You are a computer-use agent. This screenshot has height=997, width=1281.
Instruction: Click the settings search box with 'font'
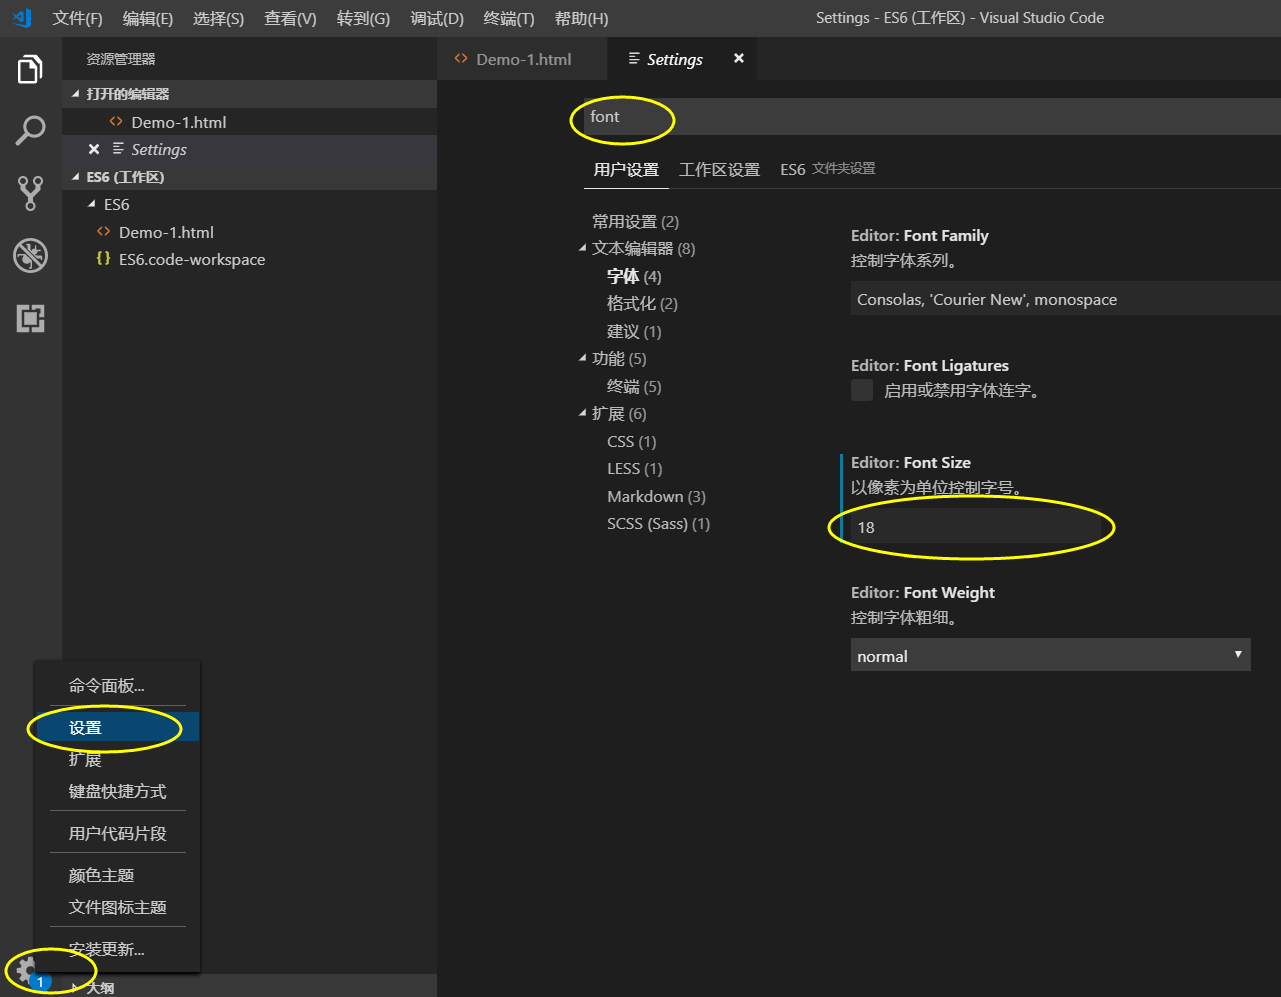pyautogui.click(x=930, y=117)
